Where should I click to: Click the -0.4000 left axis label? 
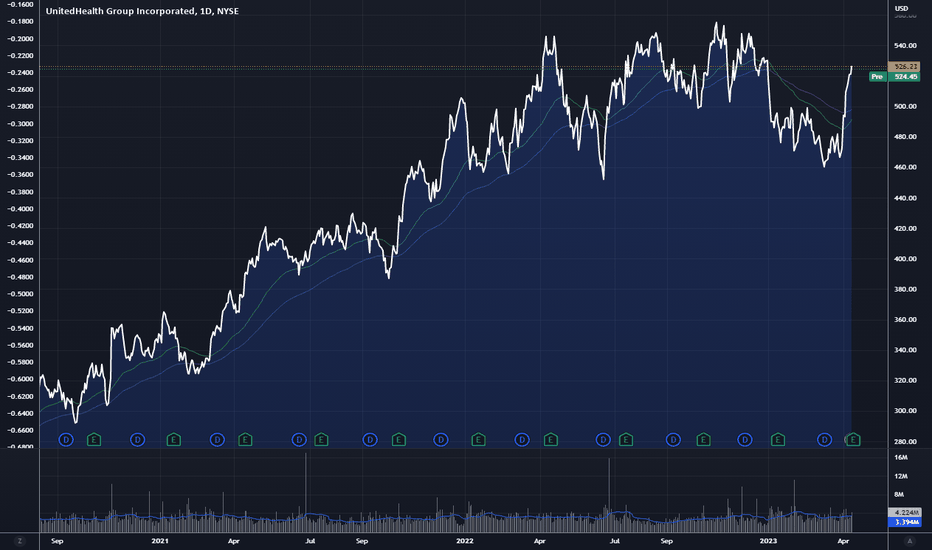(x=20, y=209)
